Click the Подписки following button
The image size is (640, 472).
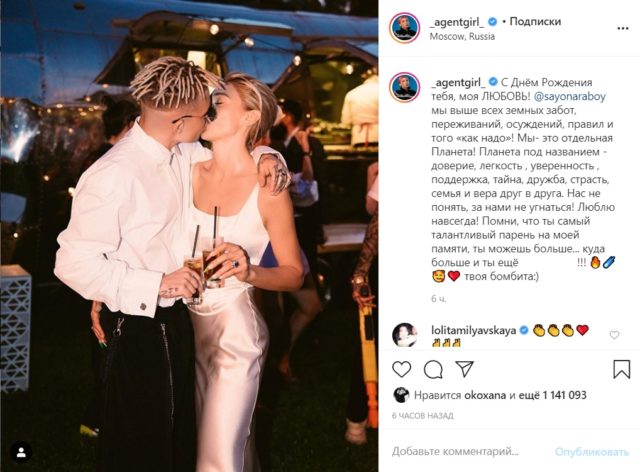tap(535, 22)
